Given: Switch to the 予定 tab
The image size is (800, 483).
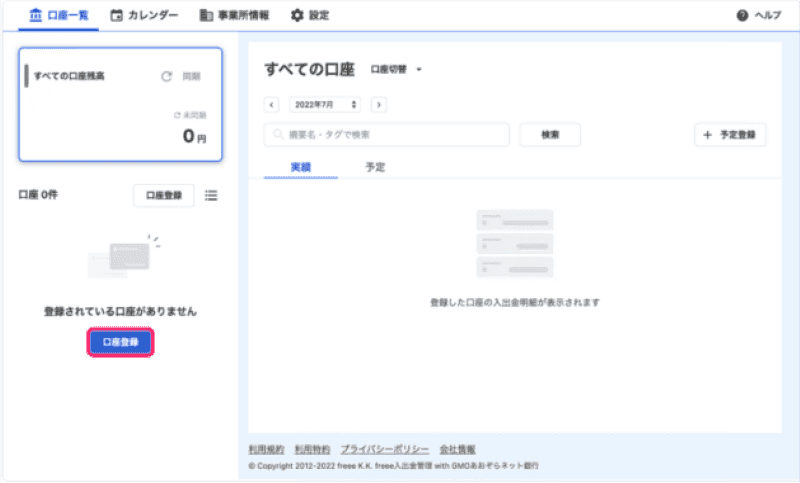Looking at the screenshot, I should point(375,167).
